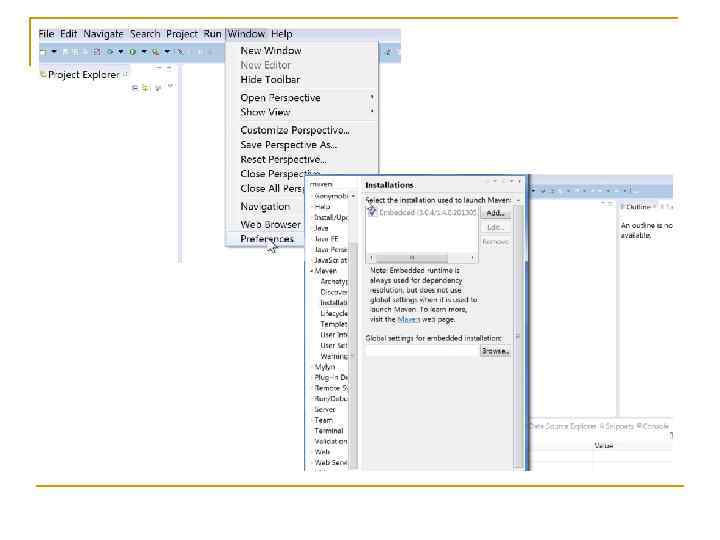
Task: Select Lifecycle Mappings under Maven
Action: pyautogui.click(x=334, y=314)
